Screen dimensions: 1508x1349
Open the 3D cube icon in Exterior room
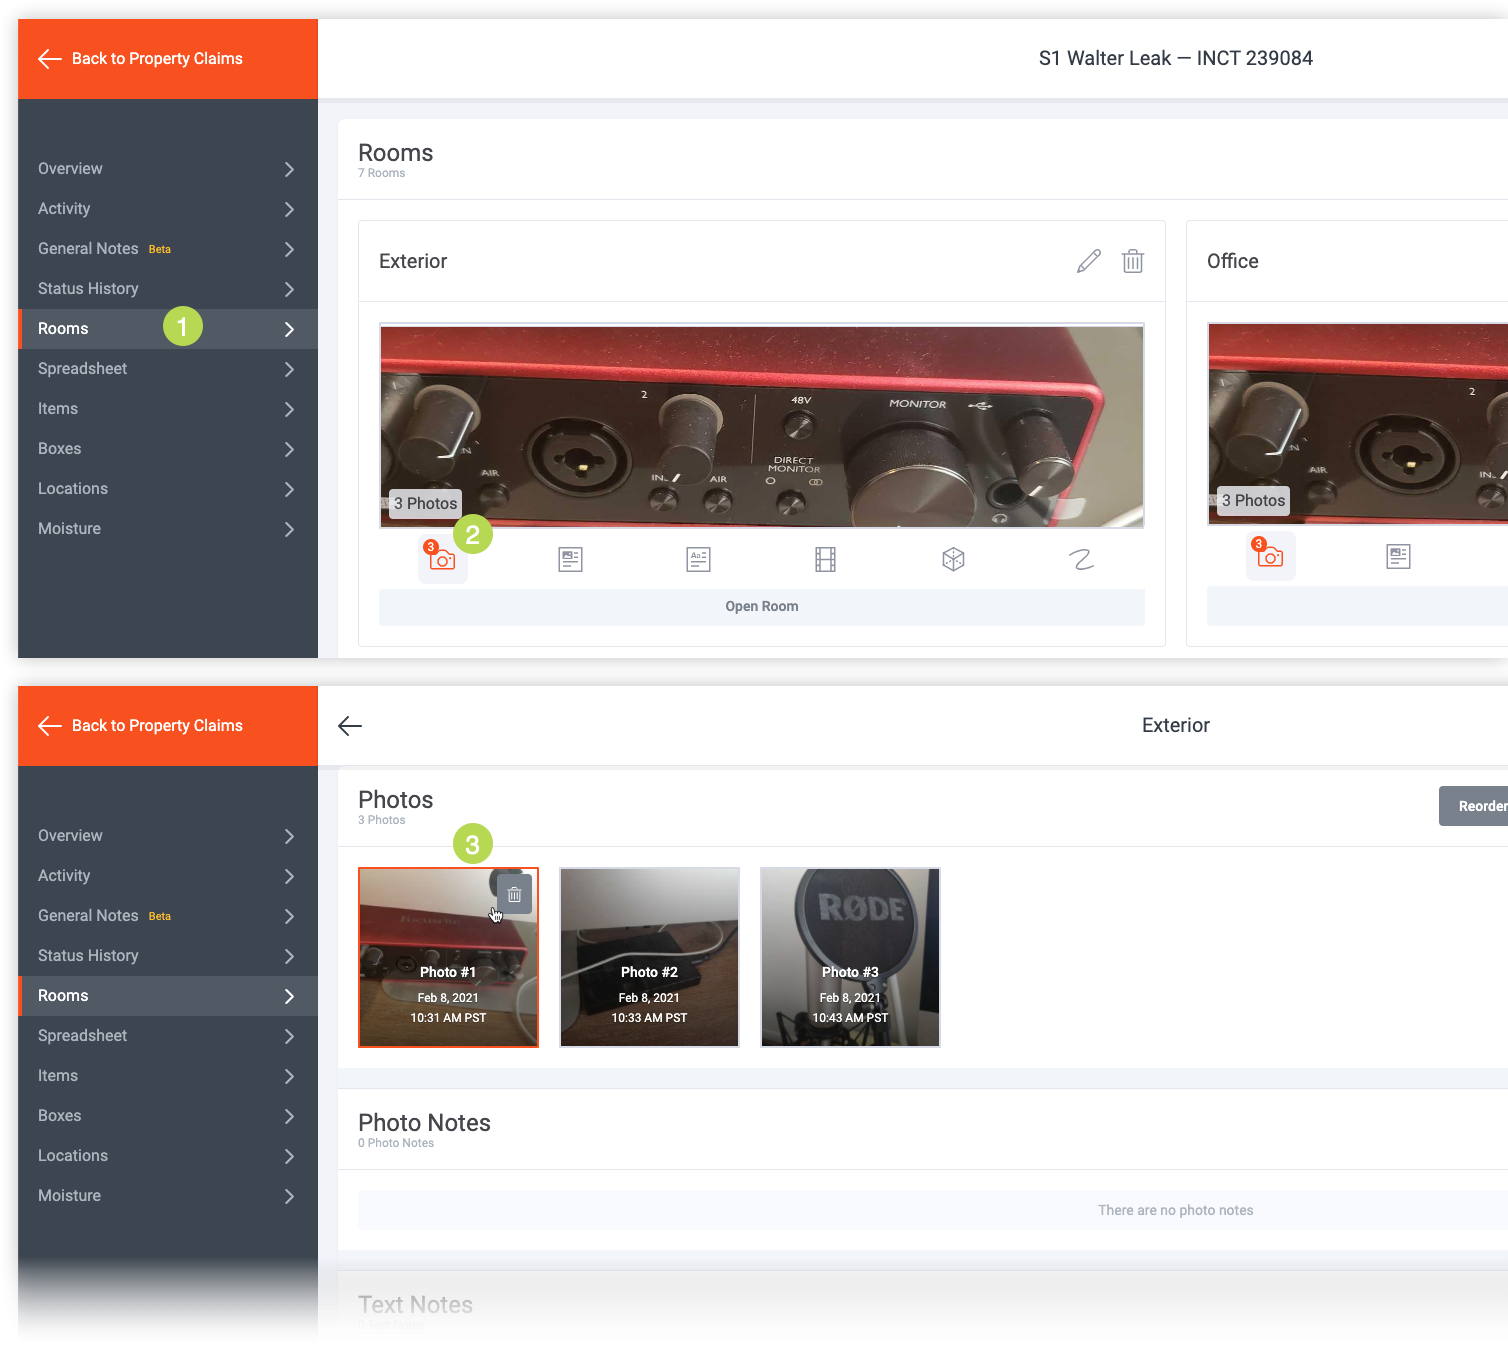[x=953, y=559]
